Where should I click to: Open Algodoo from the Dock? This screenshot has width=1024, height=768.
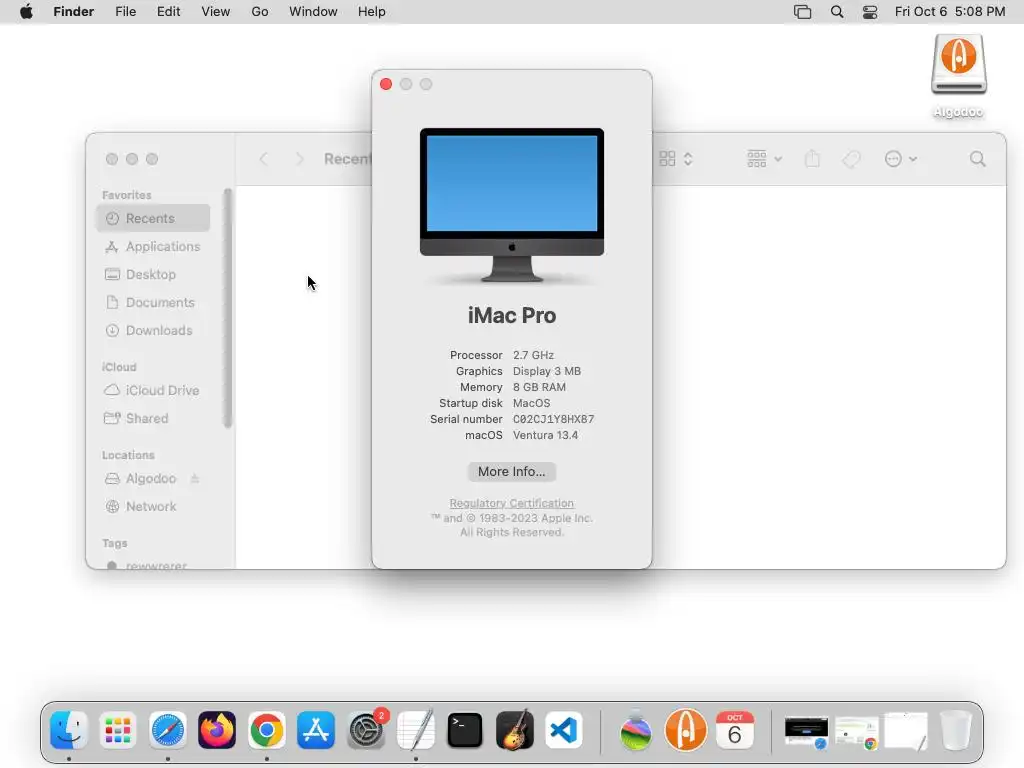pyautogui.click(x=686, y=730)
